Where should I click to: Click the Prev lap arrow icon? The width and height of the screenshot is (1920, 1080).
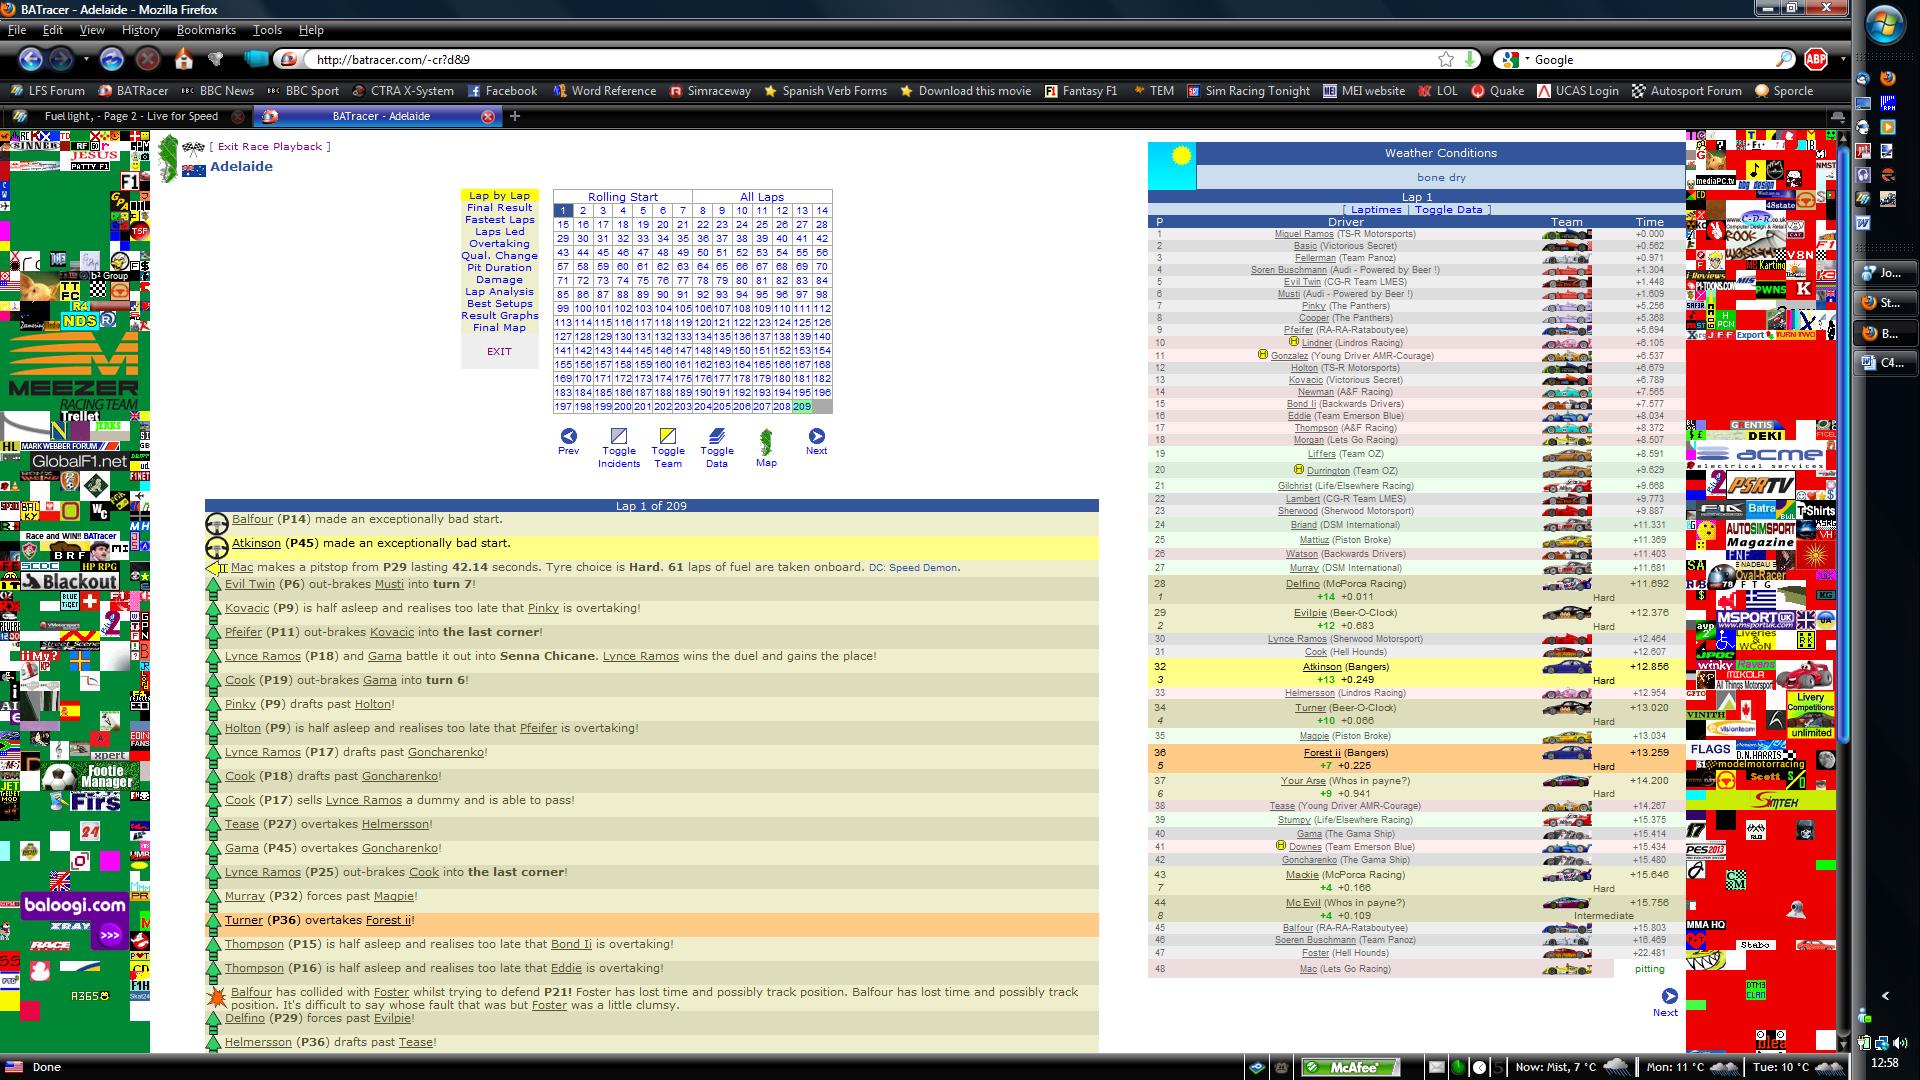click(568, 436)
